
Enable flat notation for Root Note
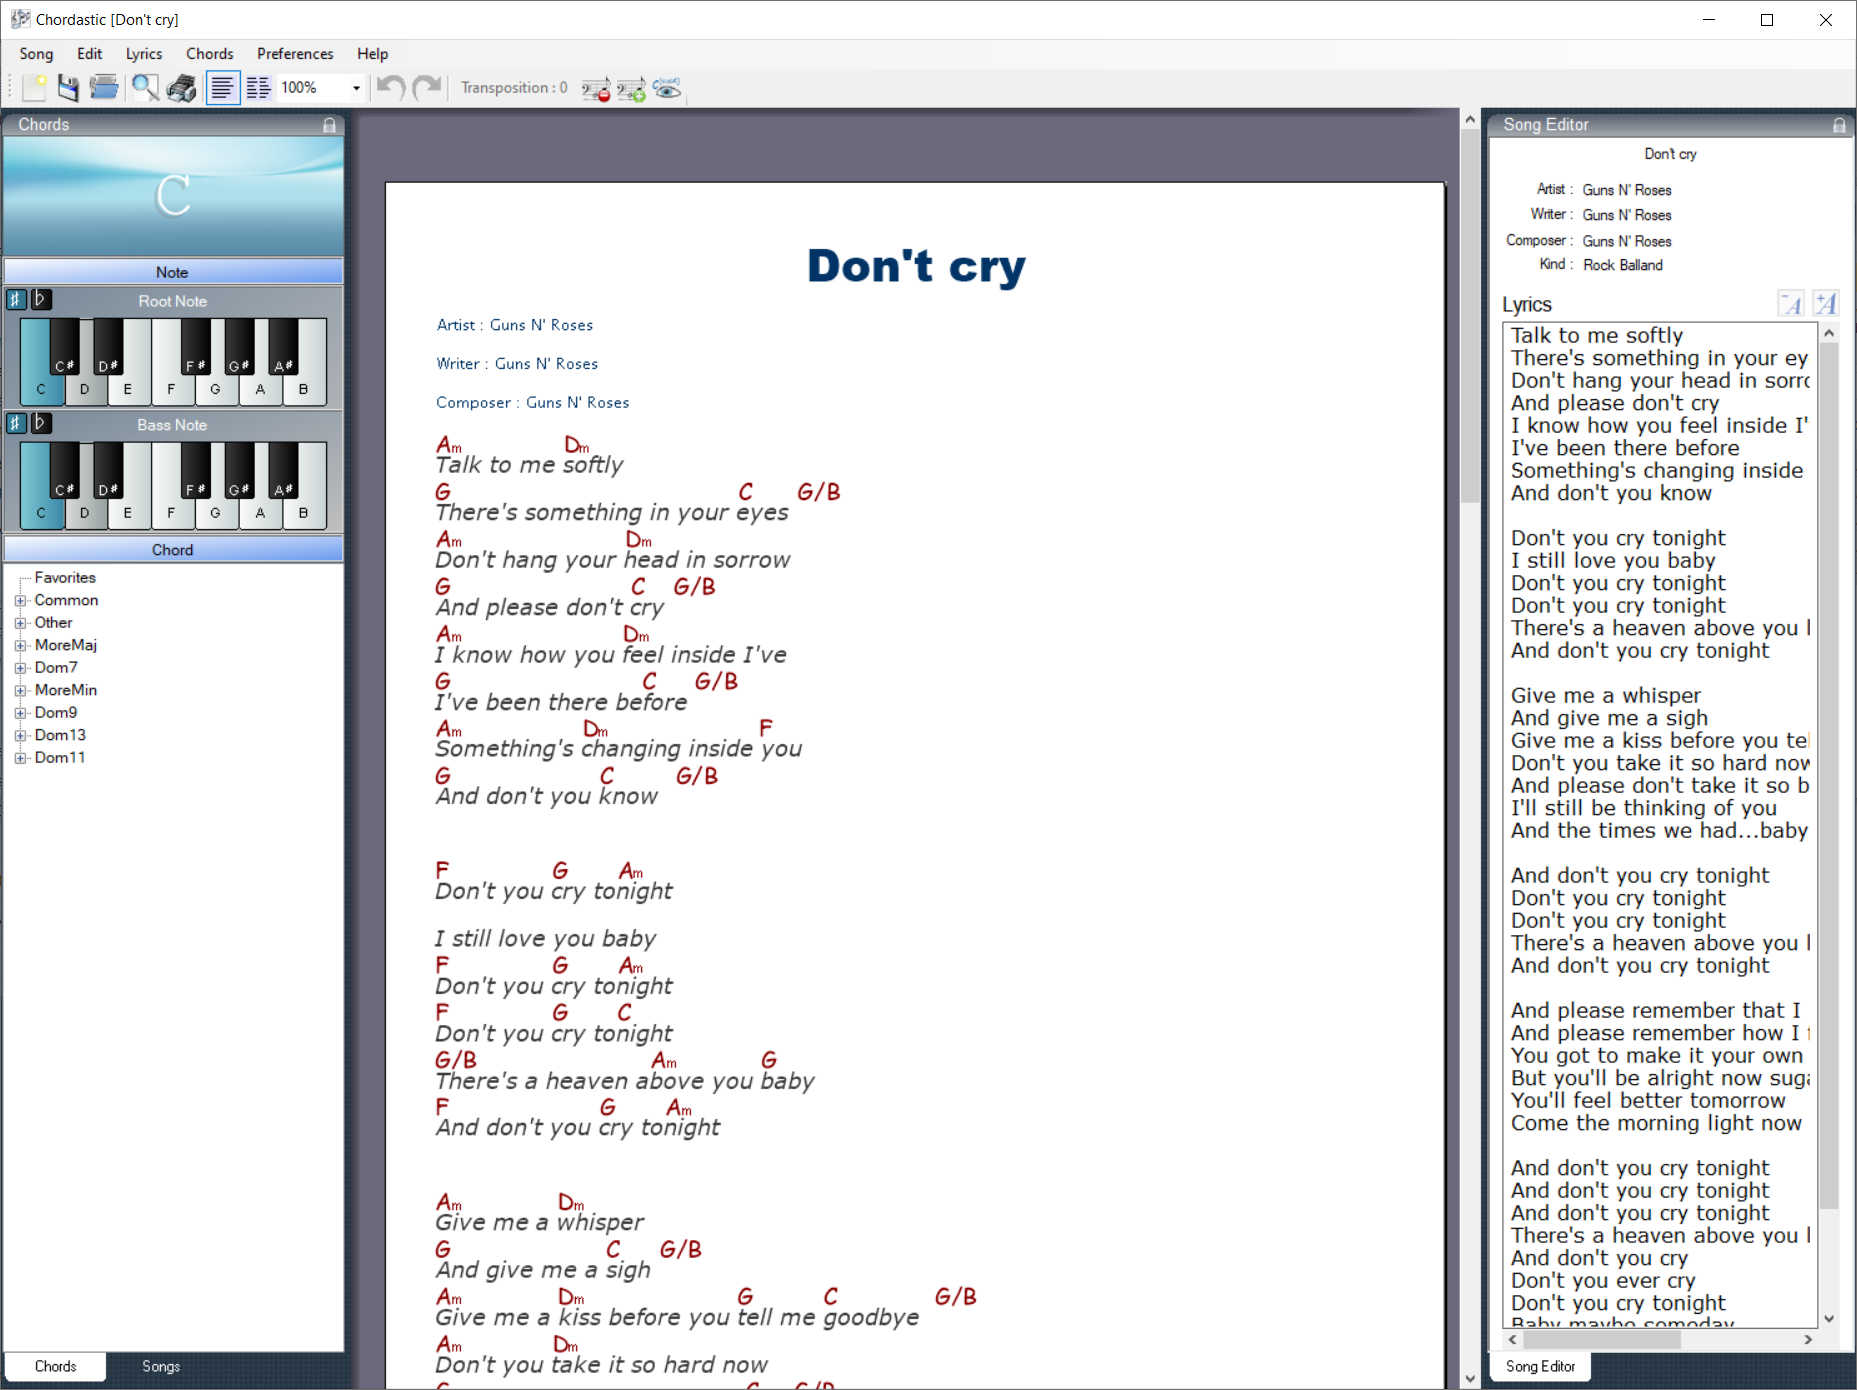tap(40, 299)
